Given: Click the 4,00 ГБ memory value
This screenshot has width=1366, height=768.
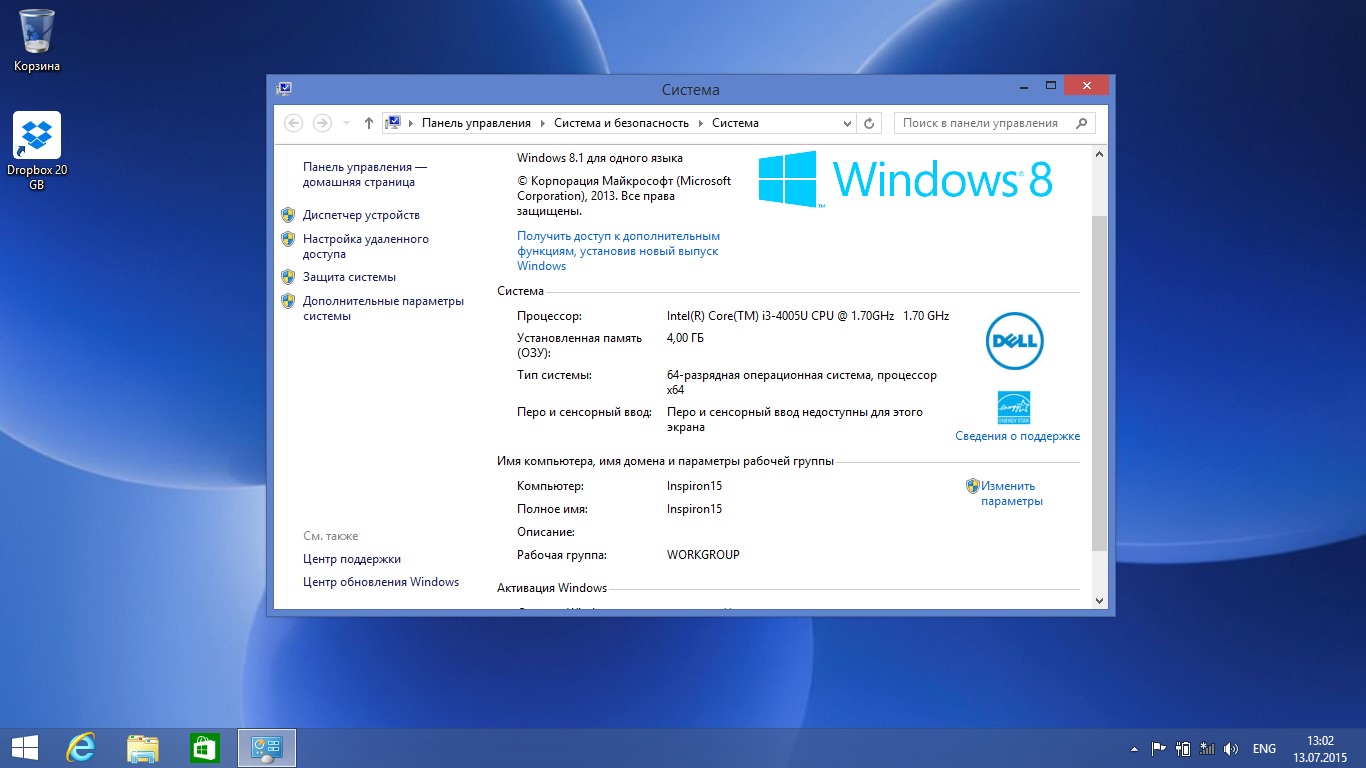Looking at the screenshot, I should tap(685, 339).
